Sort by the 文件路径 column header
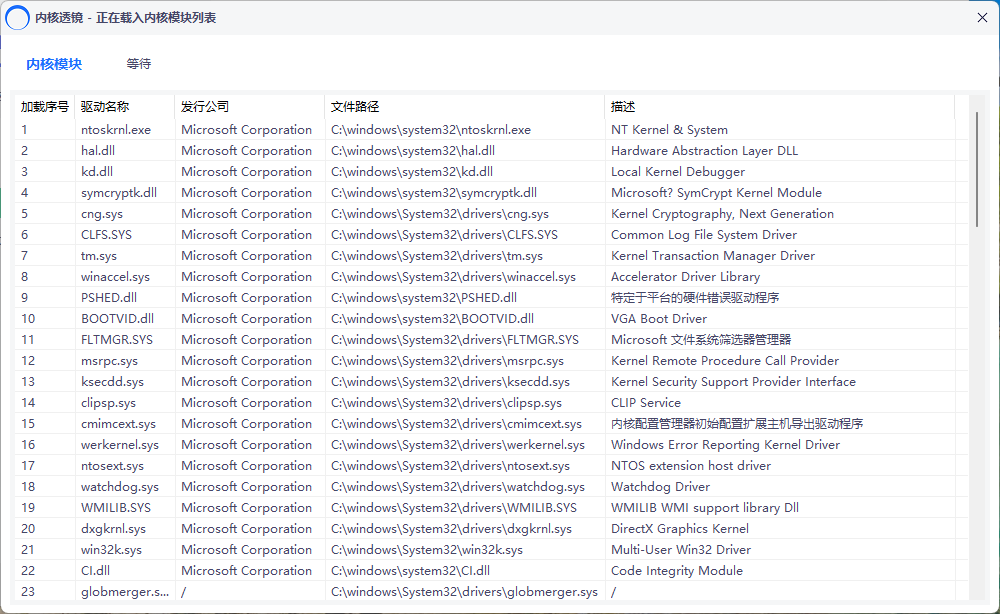Screen dimensions: 1000x614 pos(352,106)
